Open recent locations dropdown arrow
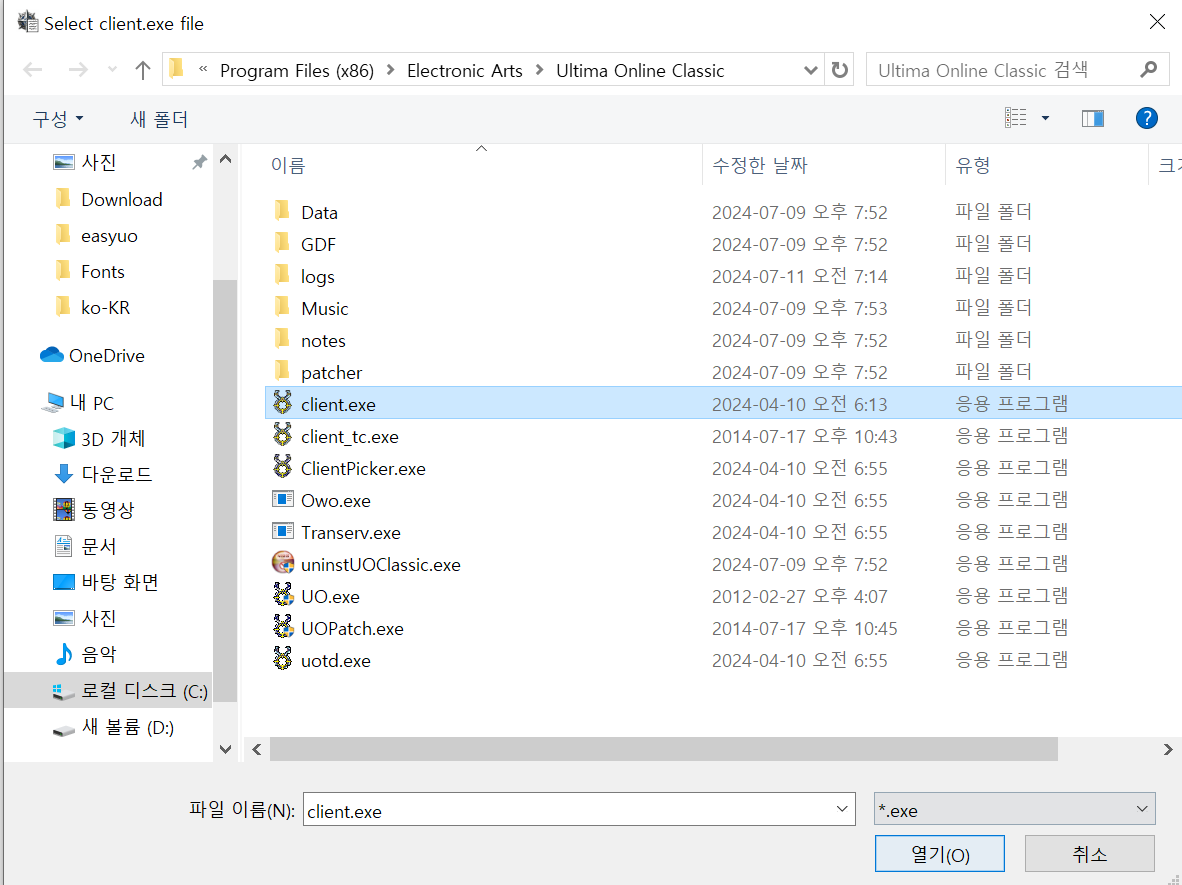This screenshot has height=885, width=1182. click(112, 70)
